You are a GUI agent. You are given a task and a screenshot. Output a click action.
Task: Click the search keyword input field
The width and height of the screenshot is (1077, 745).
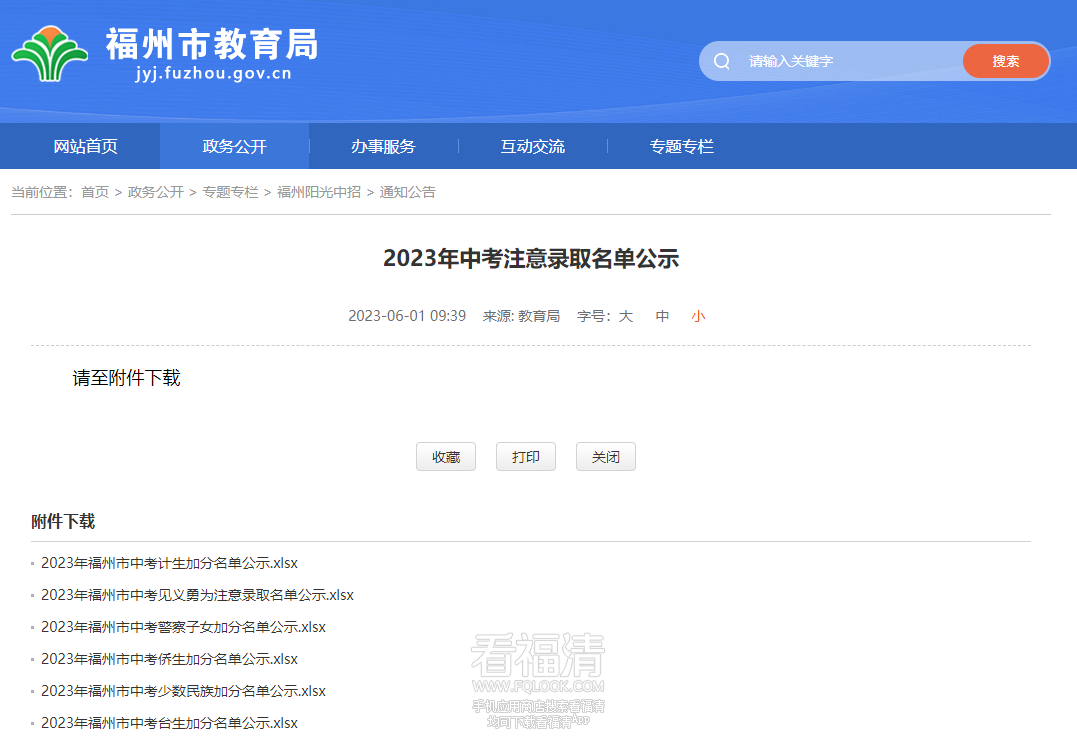tap(850, 61)
